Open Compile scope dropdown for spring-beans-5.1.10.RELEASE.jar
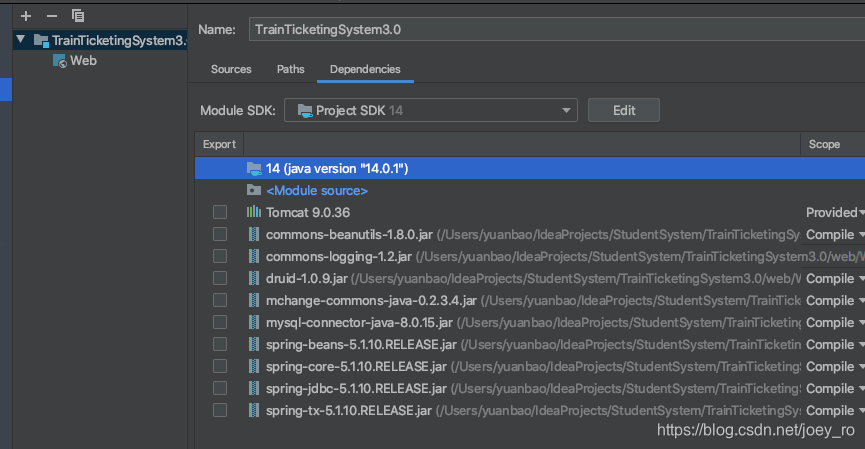This screenshot has width=865, height=449. pos(835,345)
